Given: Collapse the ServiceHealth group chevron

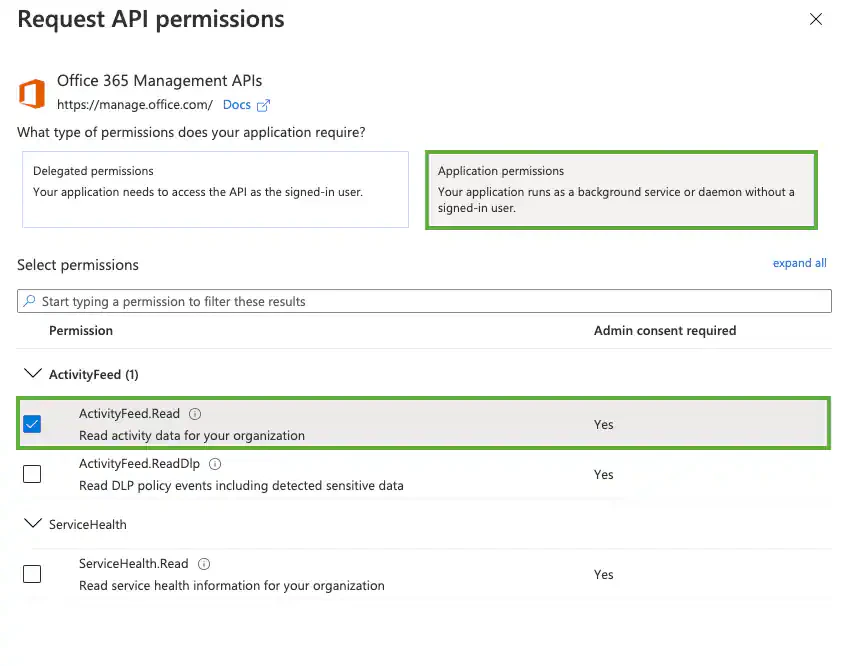Looking at the screenshot, I should coord(33,523).
